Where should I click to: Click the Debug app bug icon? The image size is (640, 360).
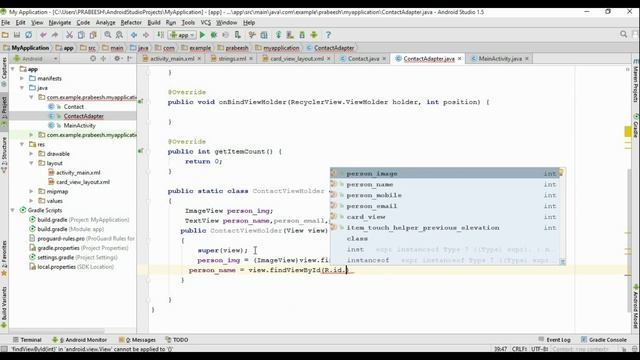click(213, 35)
